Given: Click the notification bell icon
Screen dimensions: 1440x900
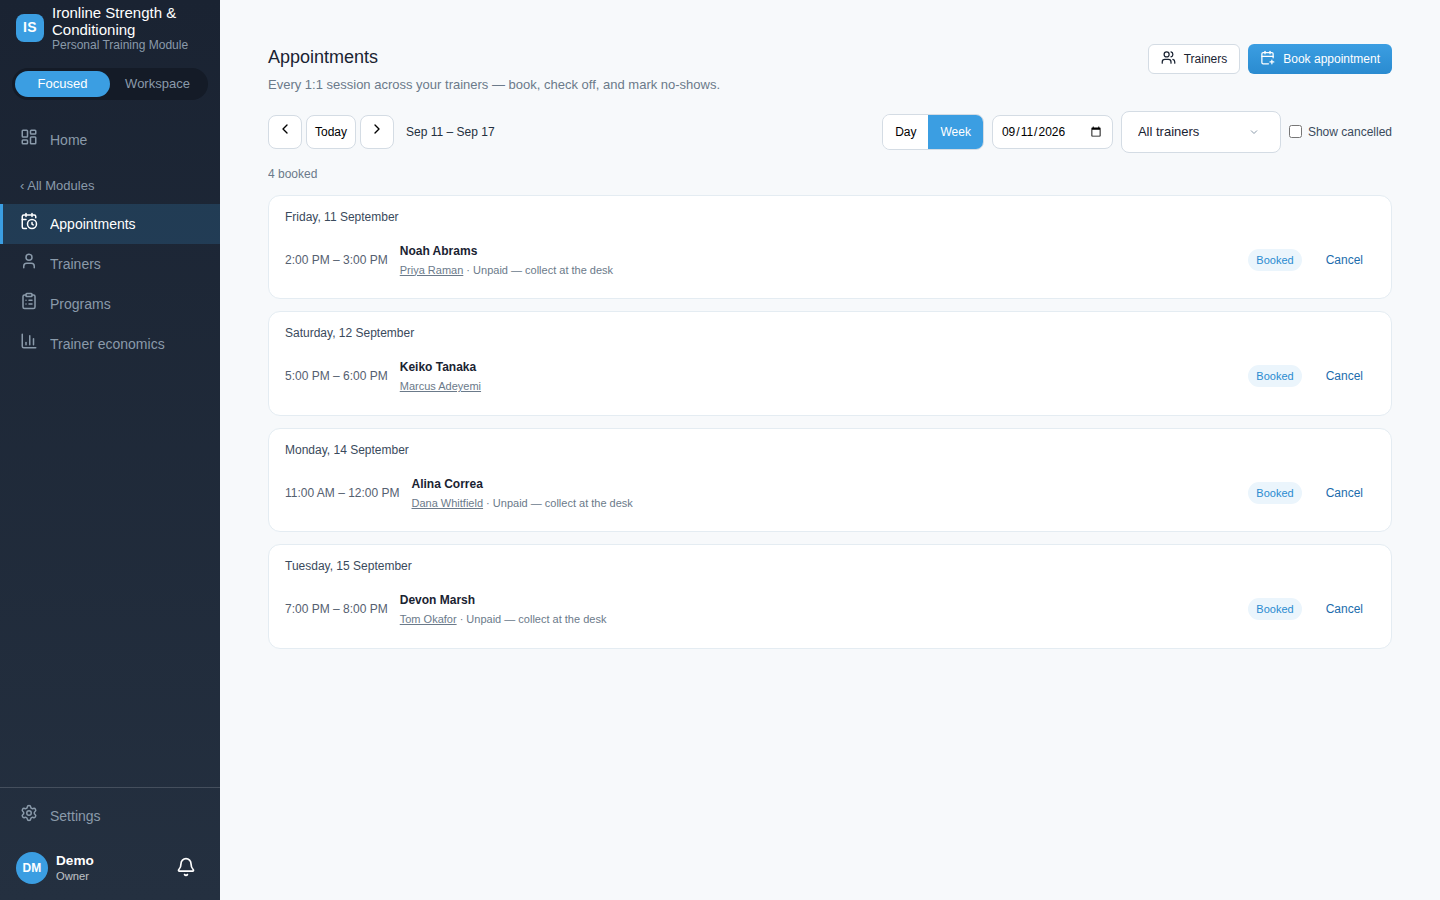Looking at the screenshot, I should tap(186, 867).
